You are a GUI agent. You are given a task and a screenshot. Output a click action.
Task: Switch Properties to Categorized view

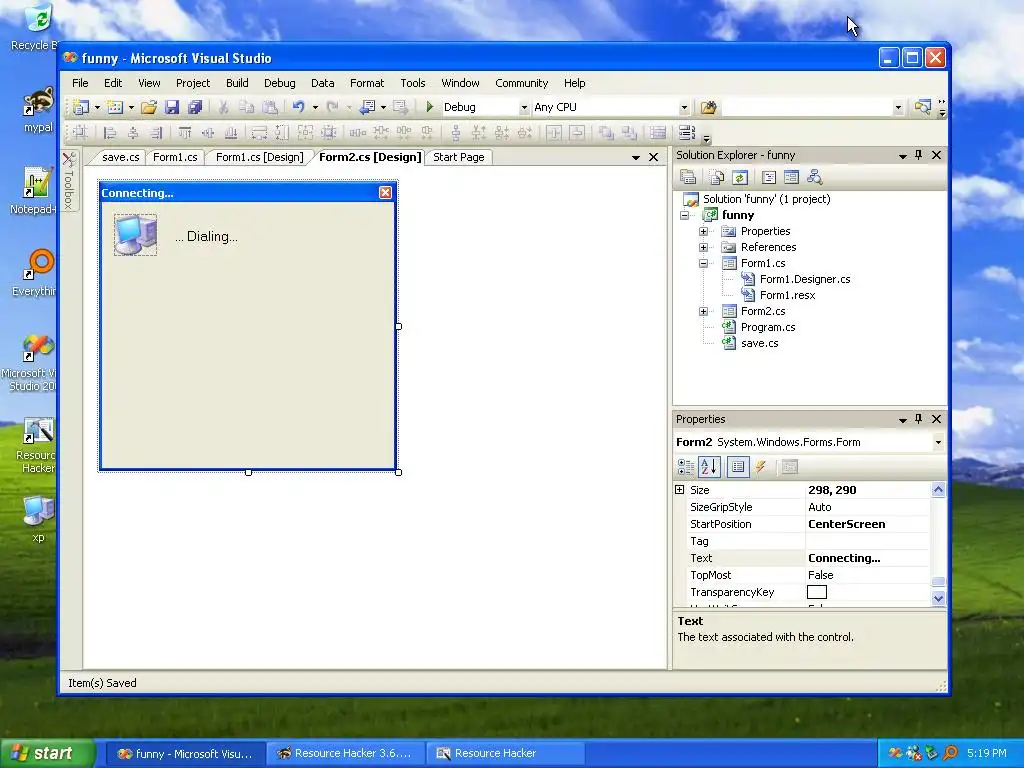point(686,467)
